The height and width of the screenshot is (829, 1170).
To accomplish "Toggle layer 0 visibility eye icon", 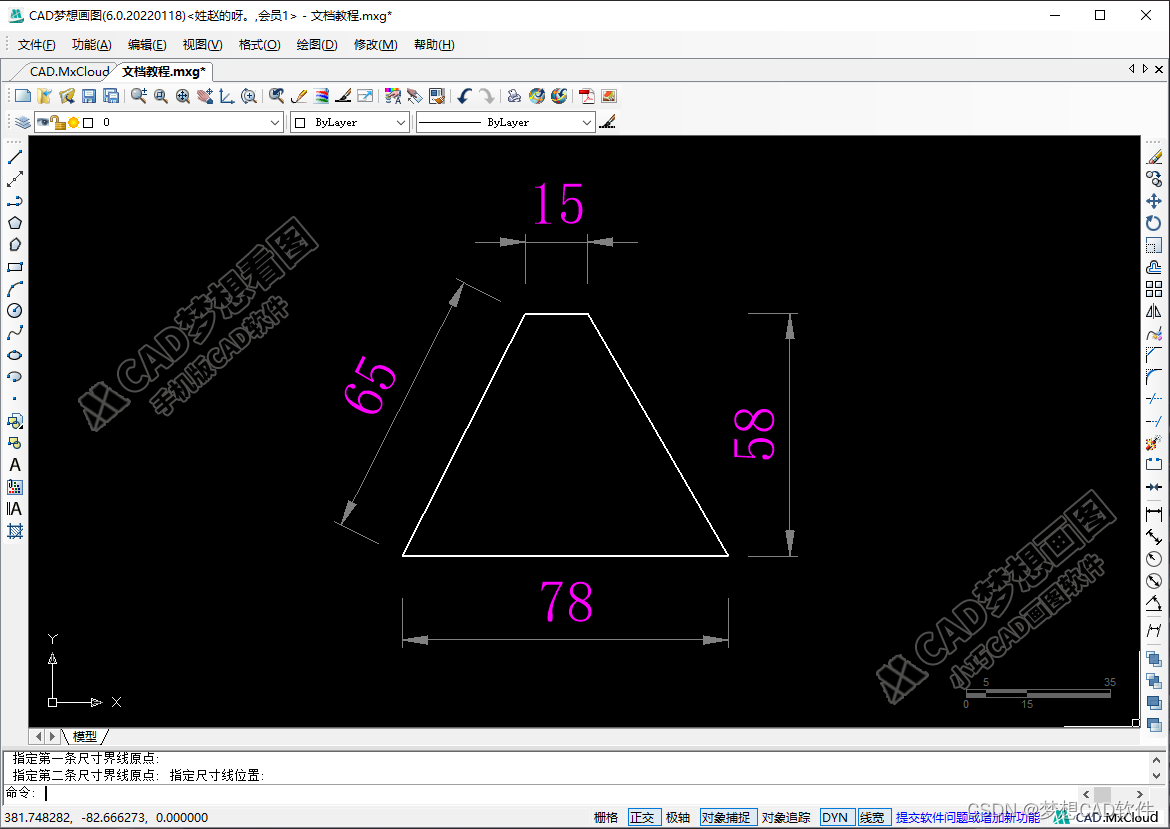I will (x=43, y=122).
